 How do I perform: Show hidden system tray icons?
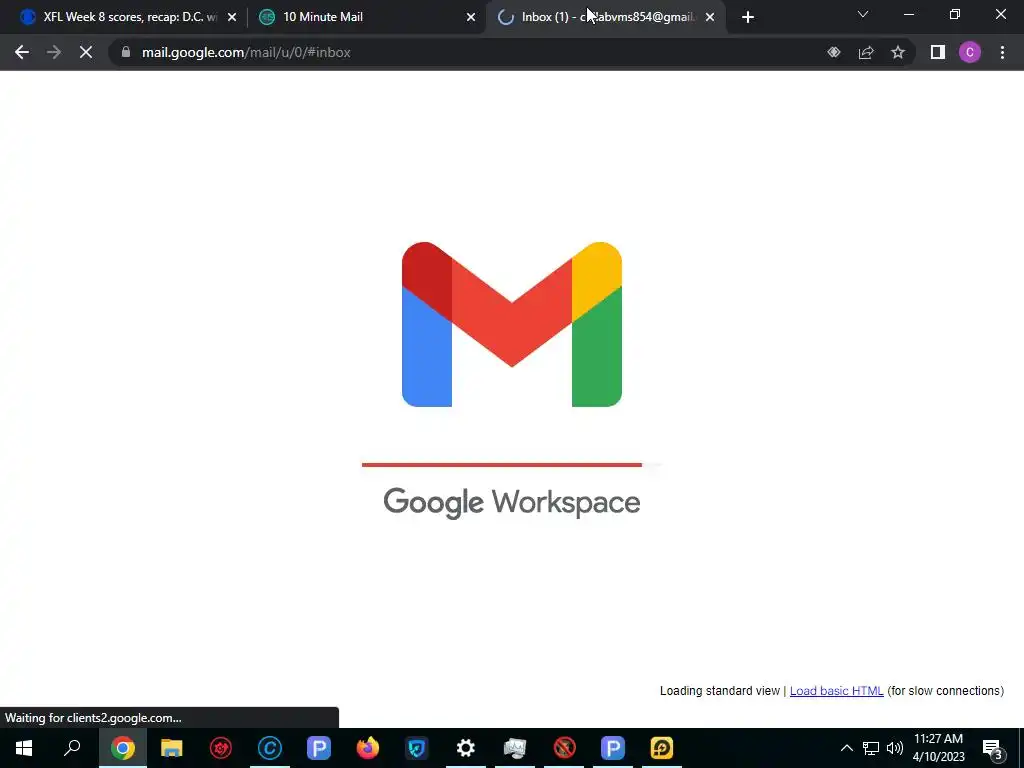pyautogui.click(x=846, y=748)
